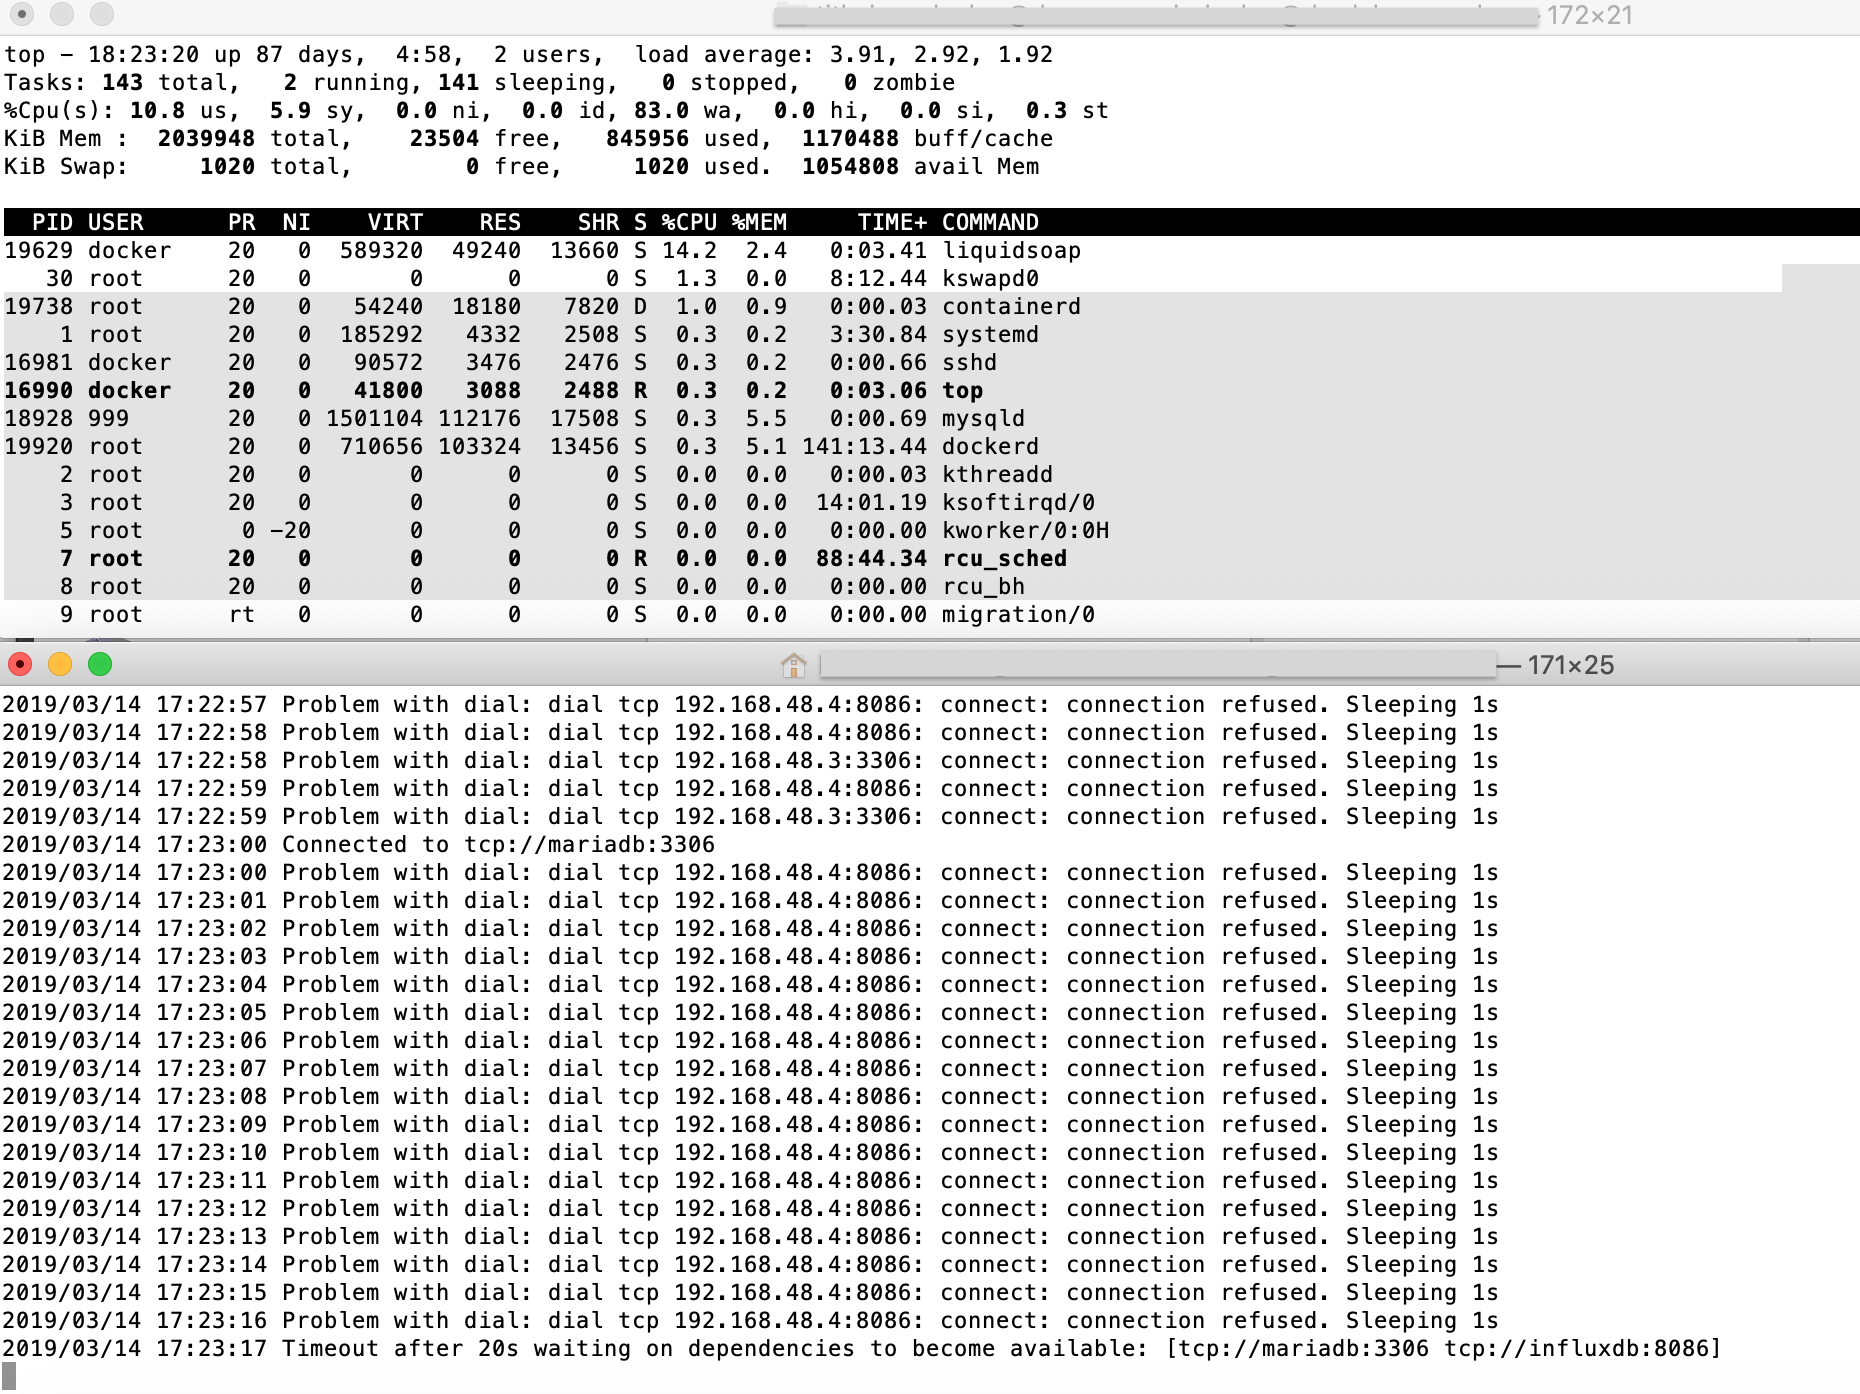This screenshot has height=1394, width=1860.
Task: Select the dockerd process name
Action: 990,446
